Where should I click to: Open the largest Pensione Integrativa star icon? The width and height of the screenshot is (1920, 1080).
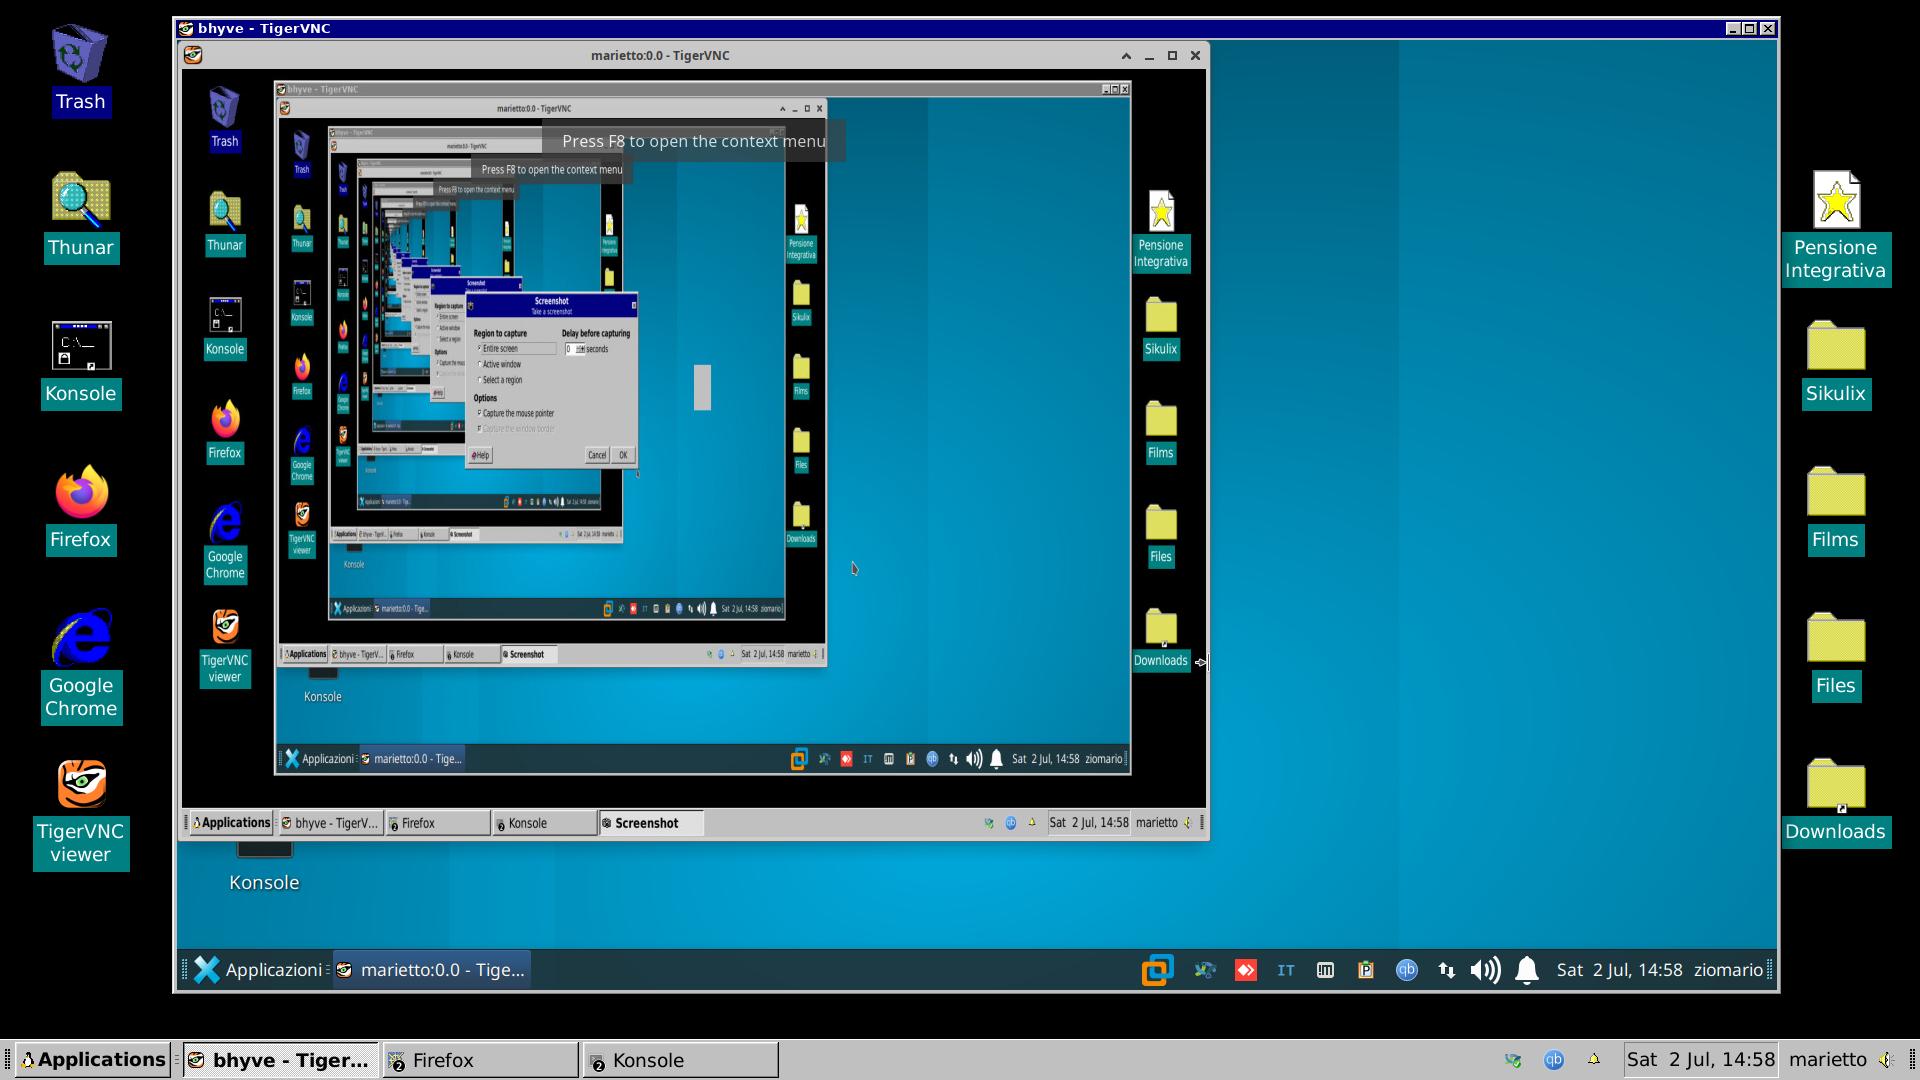(1836, 200)
